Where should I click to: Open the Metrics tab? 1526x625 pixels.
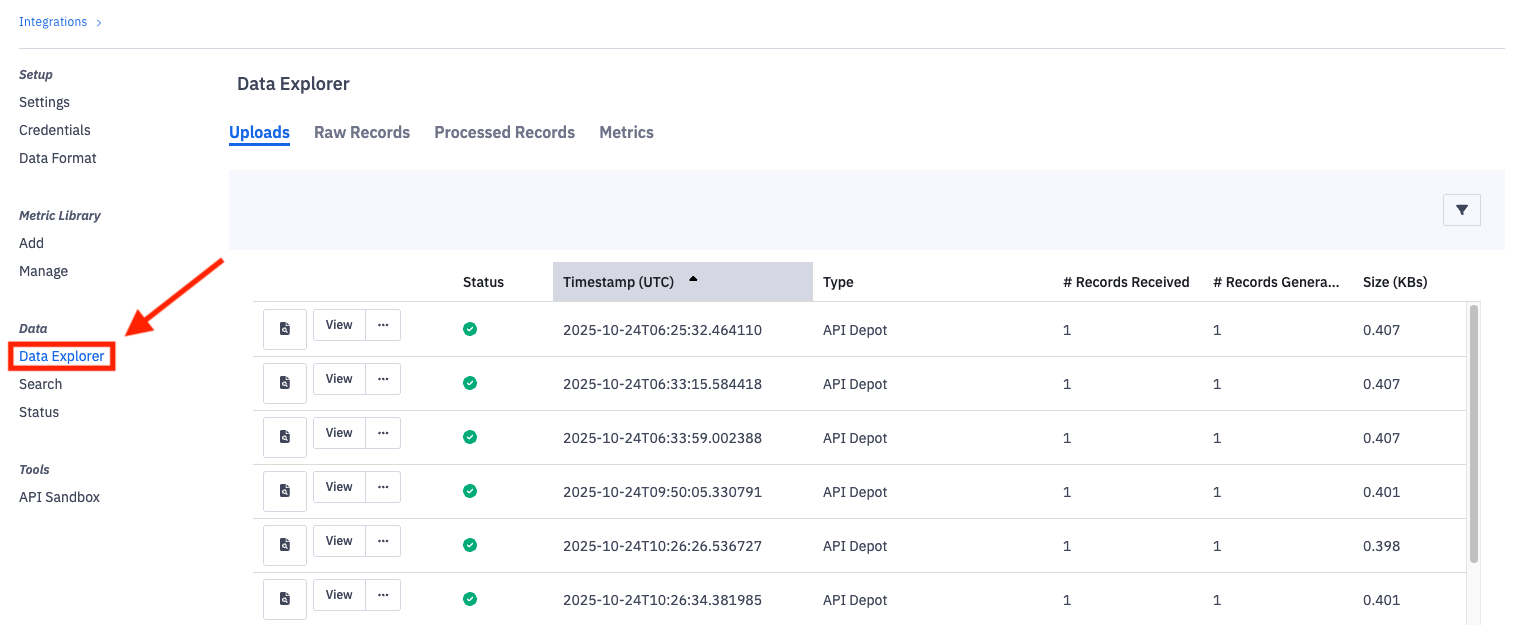tap(626, 132)
